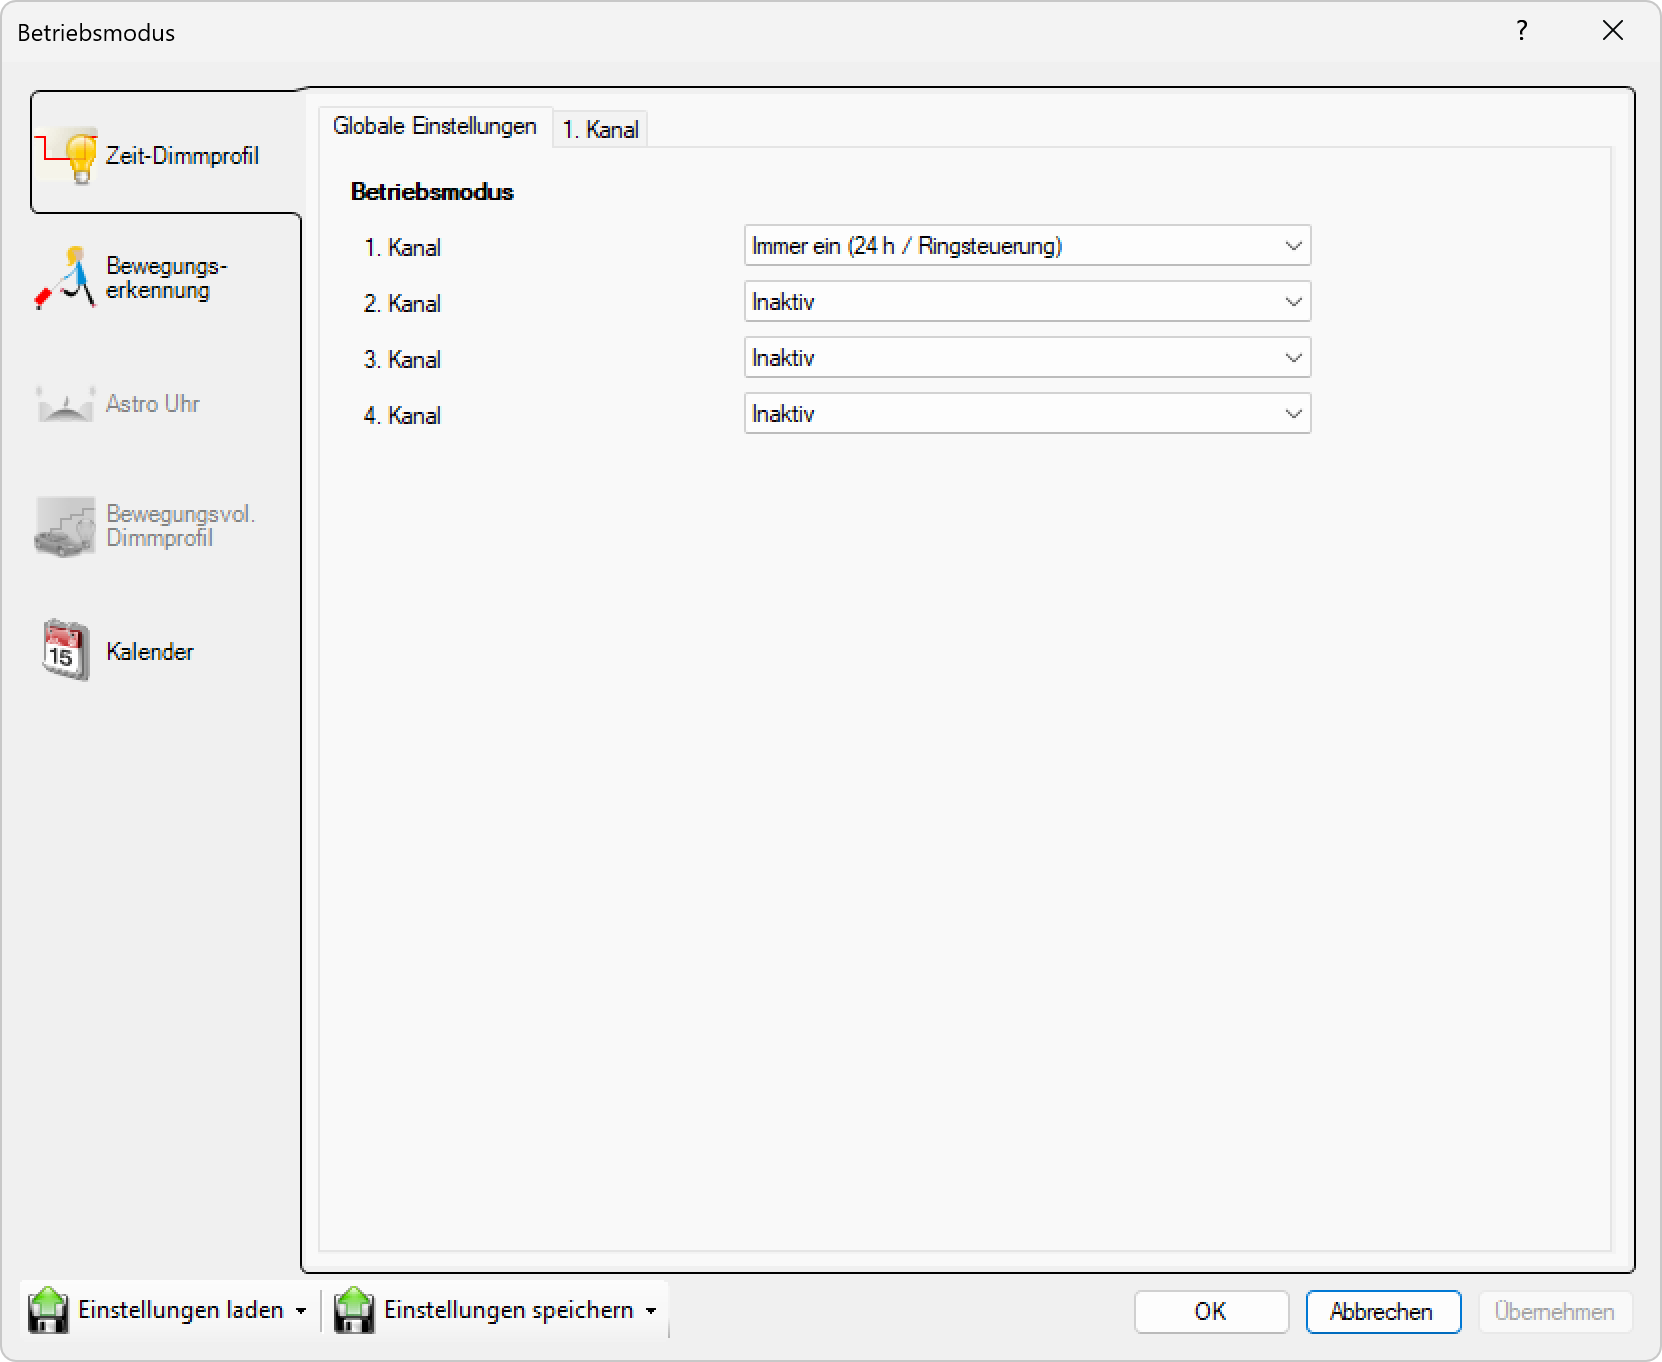This screenshot has width=1662, height=1362.
Task: Select Astro Uhr in the sidebar
Action: coord(166,404)
